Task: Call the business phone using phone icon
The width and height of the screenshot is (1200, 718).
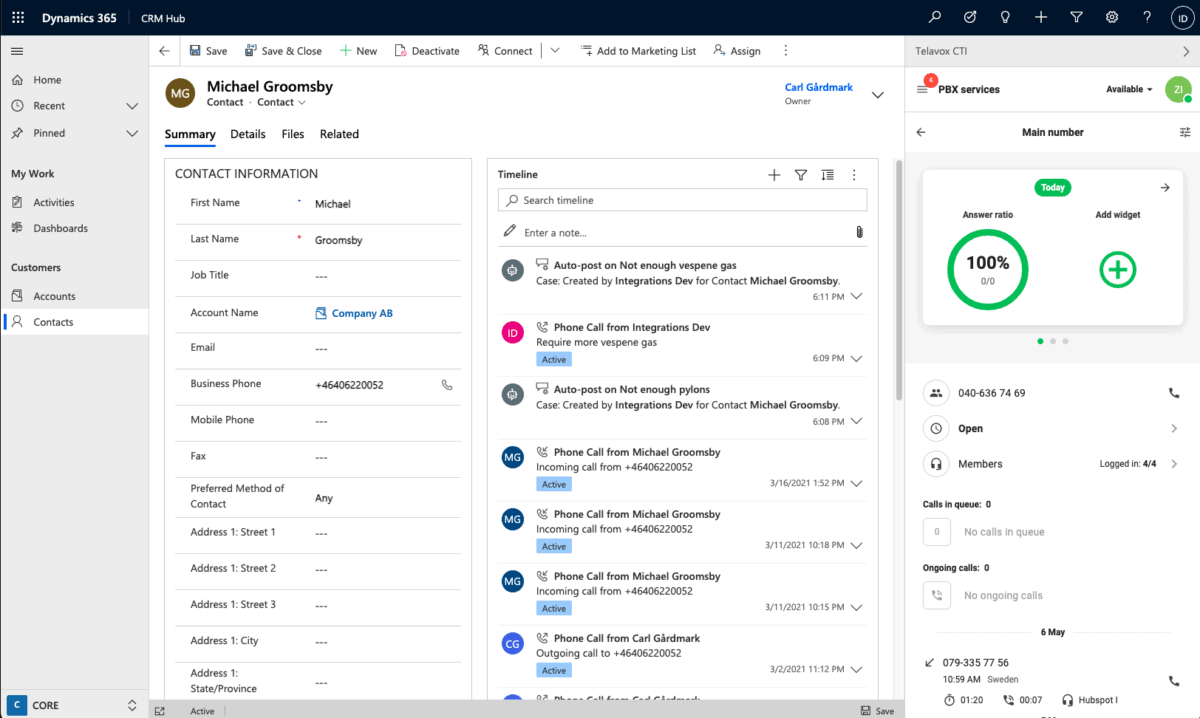Action: tap(447, 385)
